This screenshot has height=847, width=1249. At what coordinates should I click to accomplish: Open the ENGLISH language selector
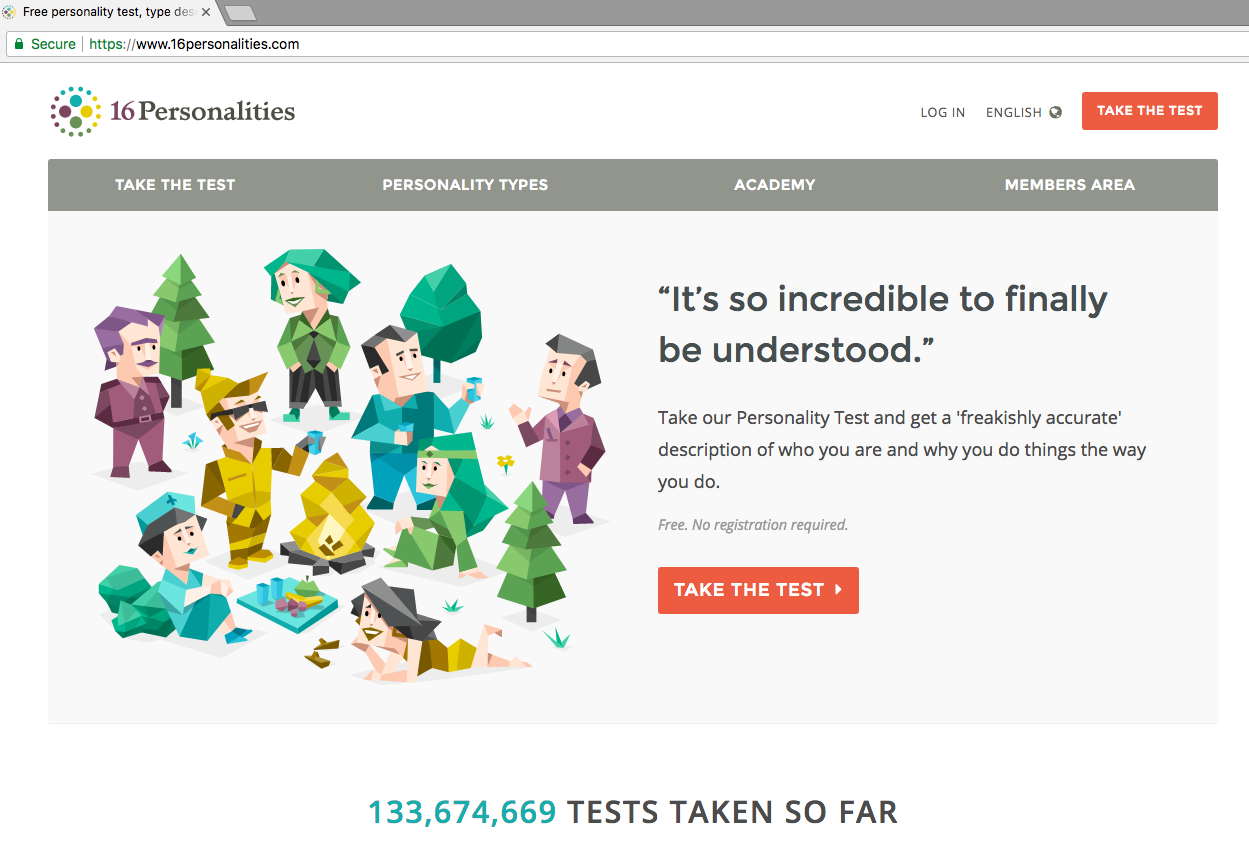(1014, 112)
